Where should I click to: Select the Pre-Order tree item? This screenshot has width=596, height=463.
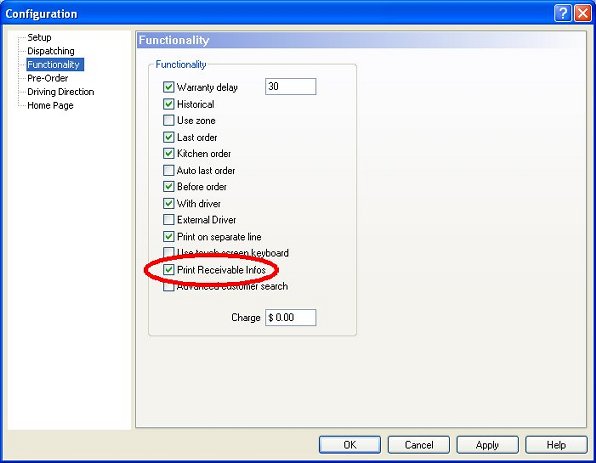(48, 78)
